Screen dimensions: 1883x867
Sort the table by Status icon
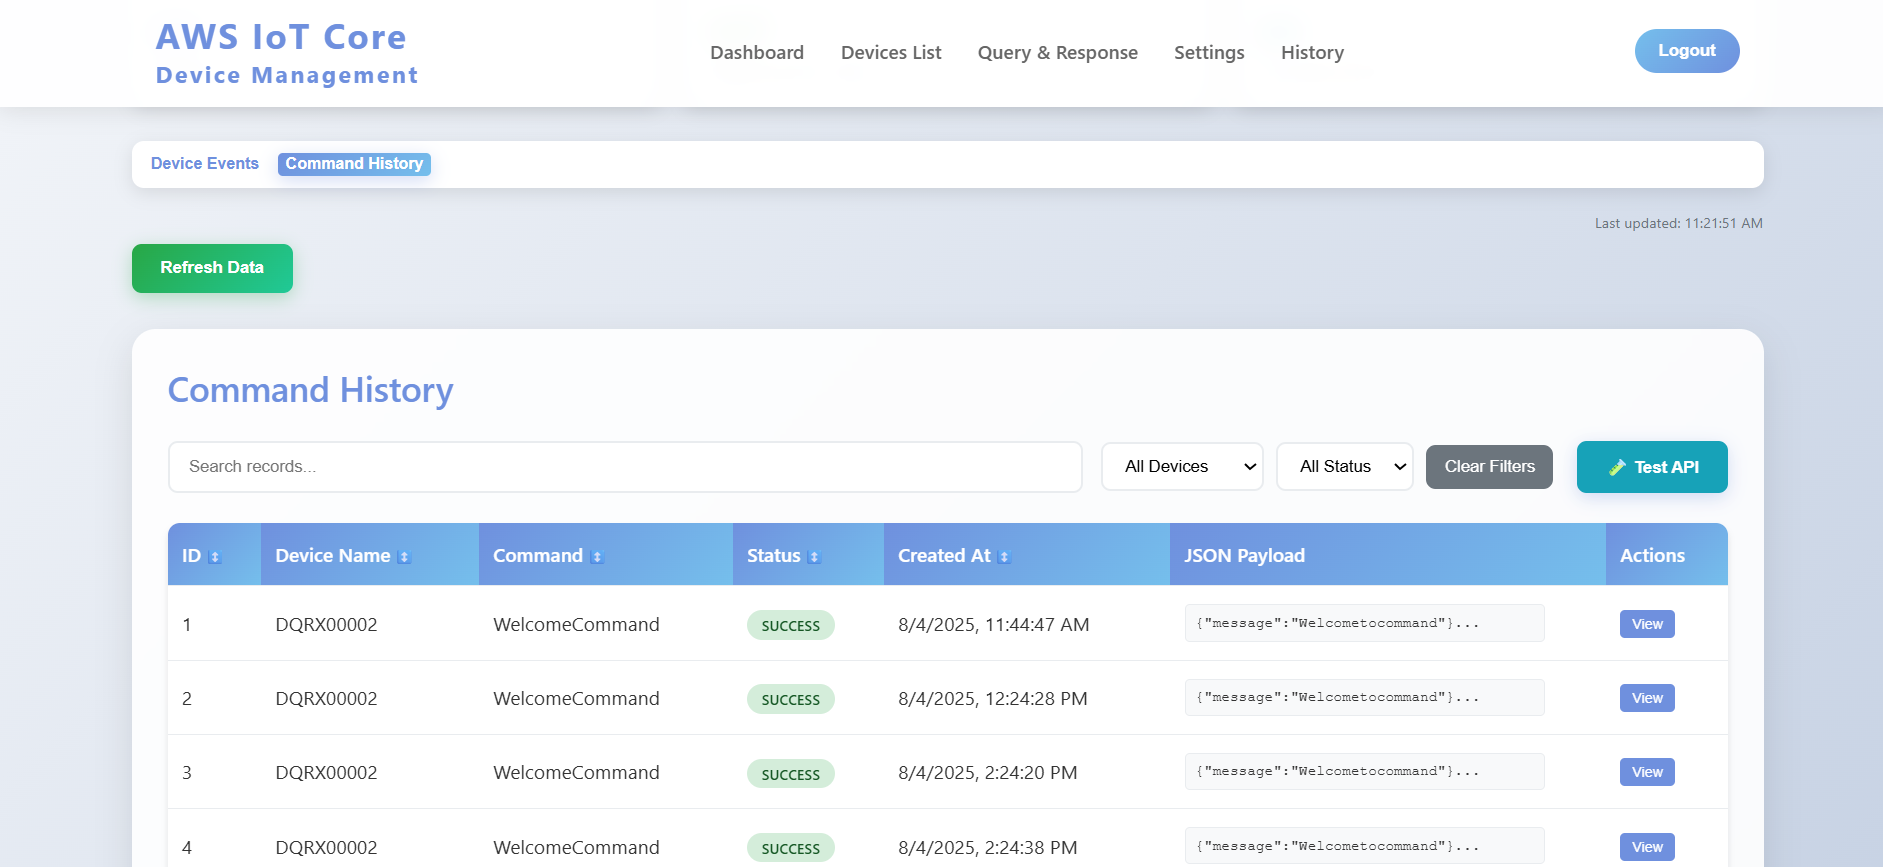coord(814,557)
